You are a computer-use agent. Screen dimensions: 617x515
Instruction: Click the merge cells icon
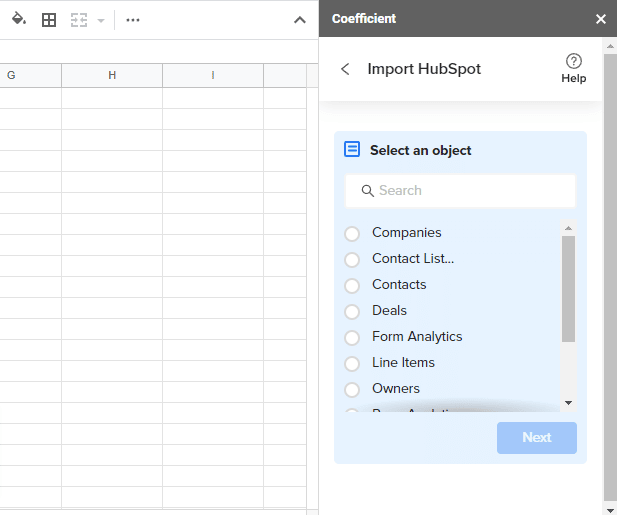(x=79, y=20)
